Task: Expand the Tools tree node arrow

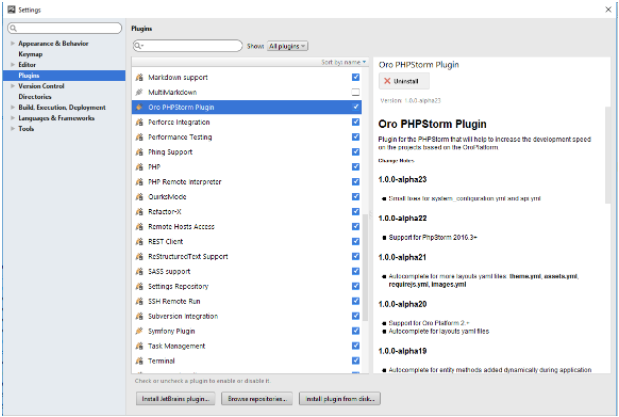Action: coord(13,128)
